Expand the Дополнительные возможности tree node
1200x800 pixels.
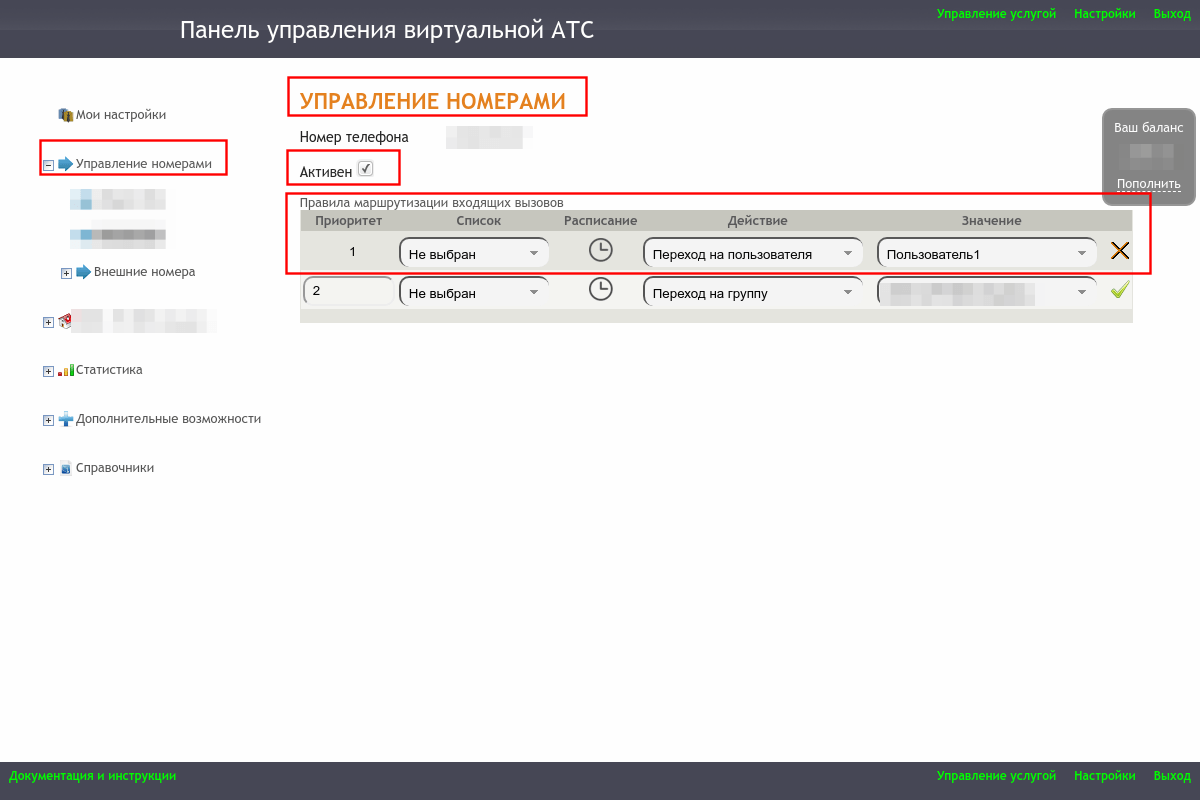[x=48, y=420]
